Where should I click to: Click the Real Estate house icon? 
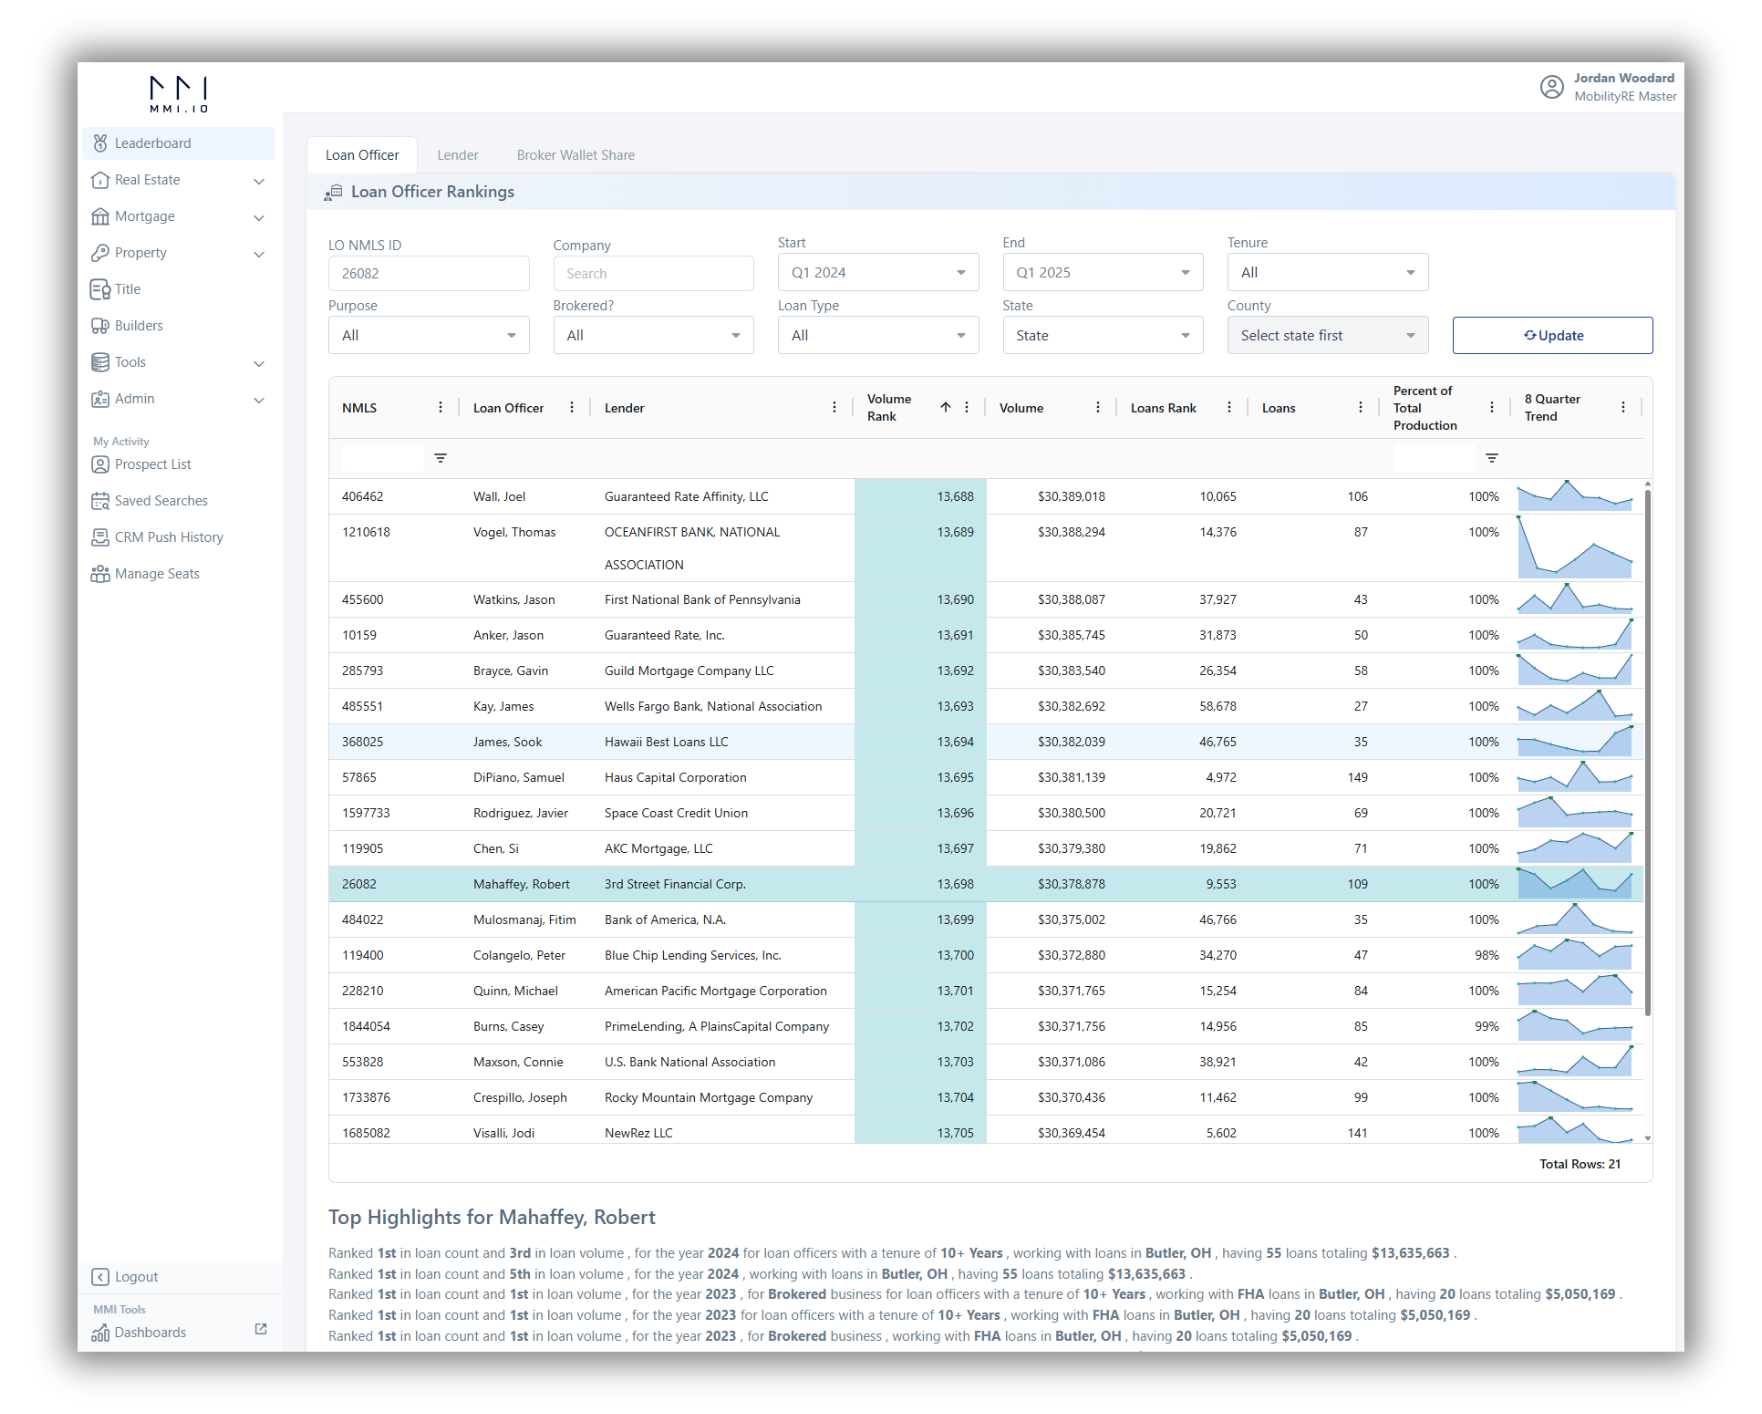pyautogui.click(x=100, y=180)
